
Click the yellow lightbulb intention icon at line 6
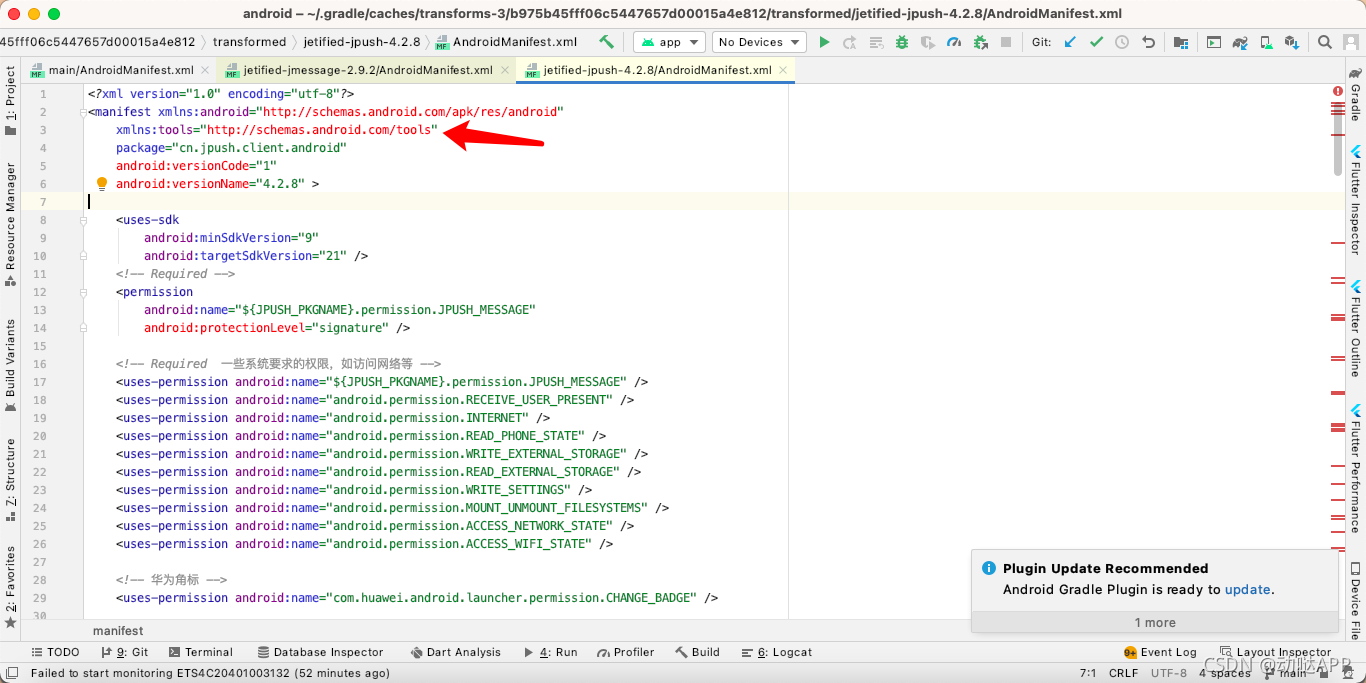[101, 183]
